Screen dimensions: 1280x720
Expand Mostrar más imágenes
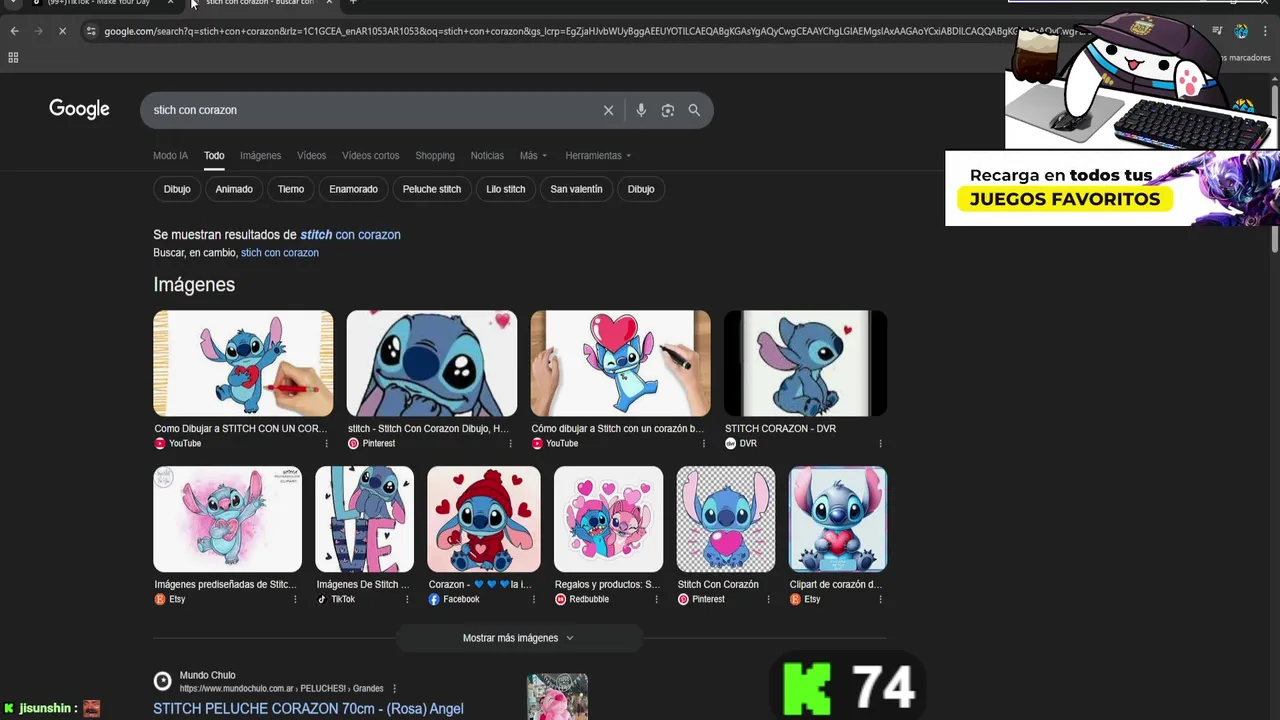tap(518, 638)
